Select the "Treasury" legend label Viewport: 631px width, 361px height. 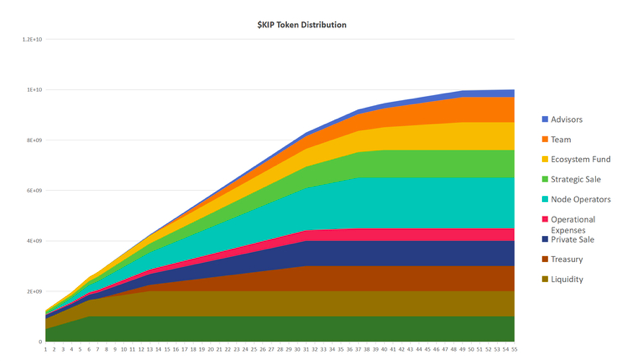[x=567, y=260]
